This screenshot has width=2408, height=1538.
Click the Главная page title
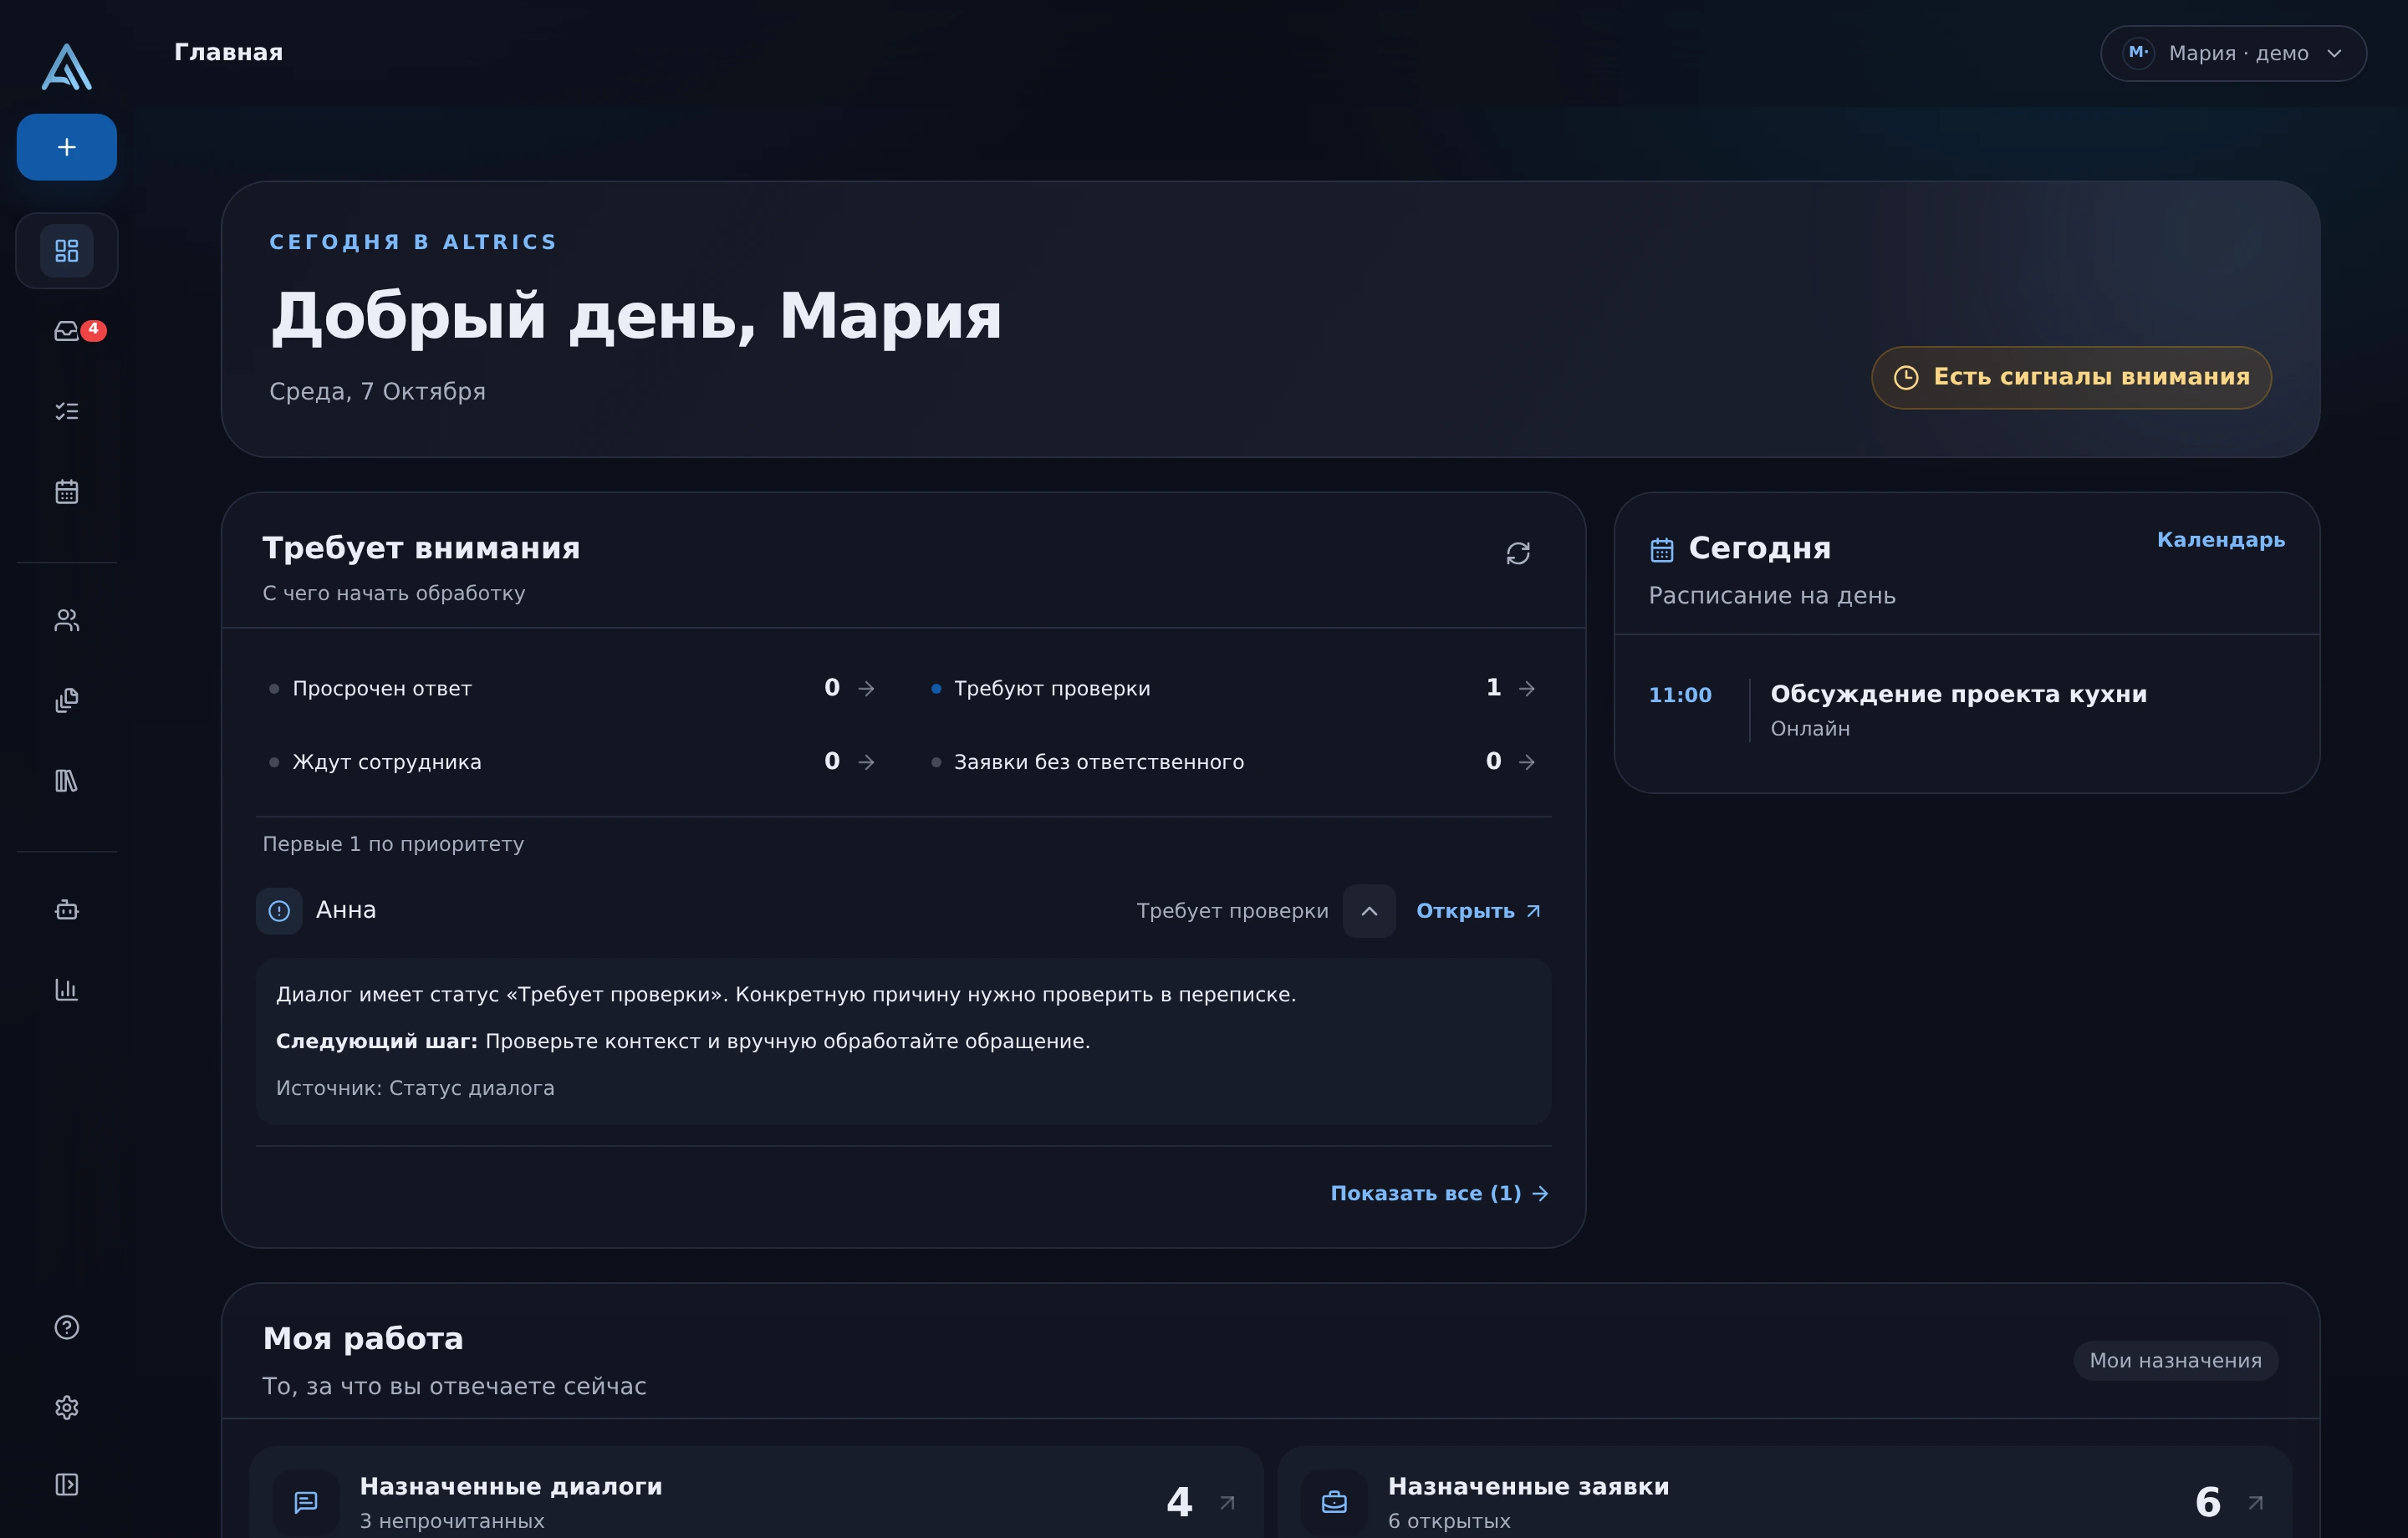(x=228, y=52)
